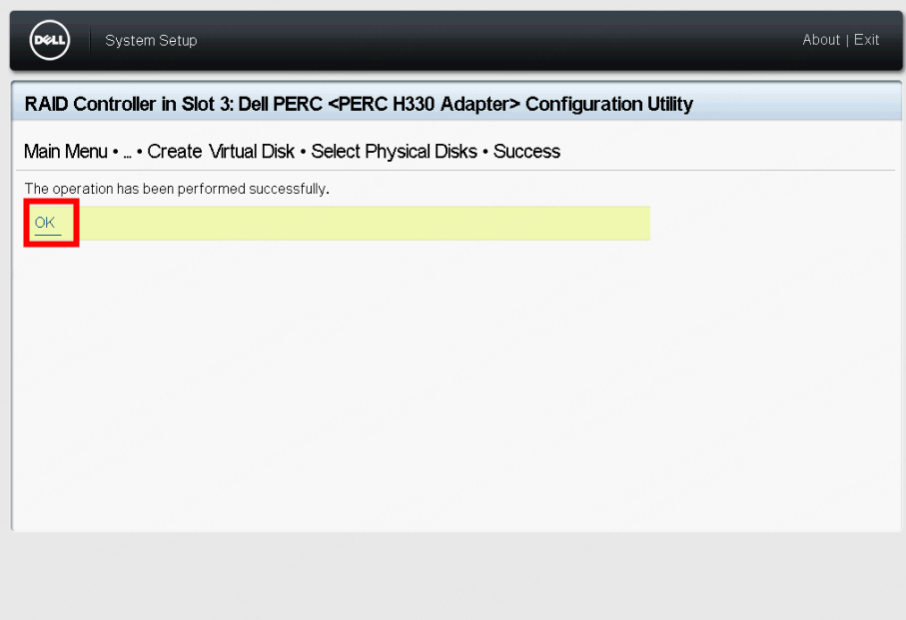Image resolution: width=906 pixels, height=620 pixels.
Task: Click the 'operation has been performed successfully' message
Action: pyautogui.click(x=176, y=188)
